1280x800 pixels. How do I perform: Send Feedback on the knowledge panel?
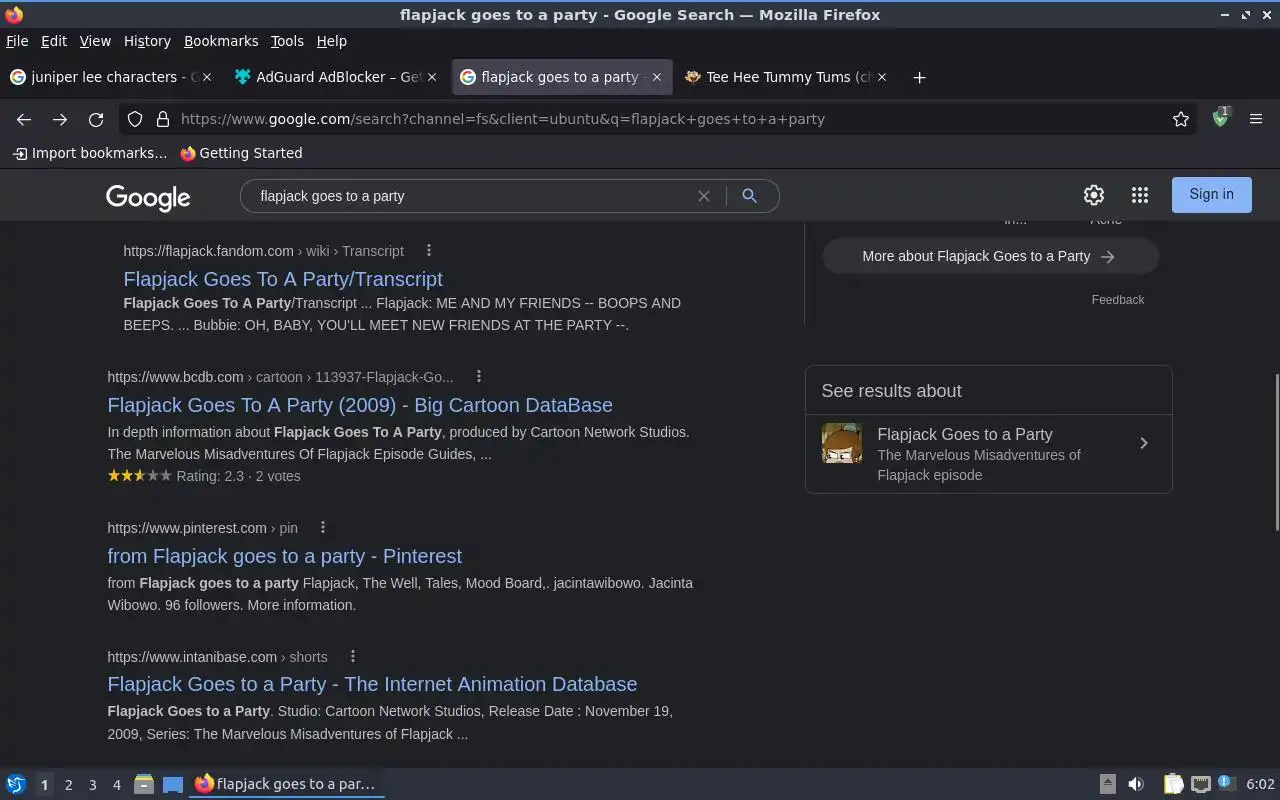click(x=1118, y=300)
